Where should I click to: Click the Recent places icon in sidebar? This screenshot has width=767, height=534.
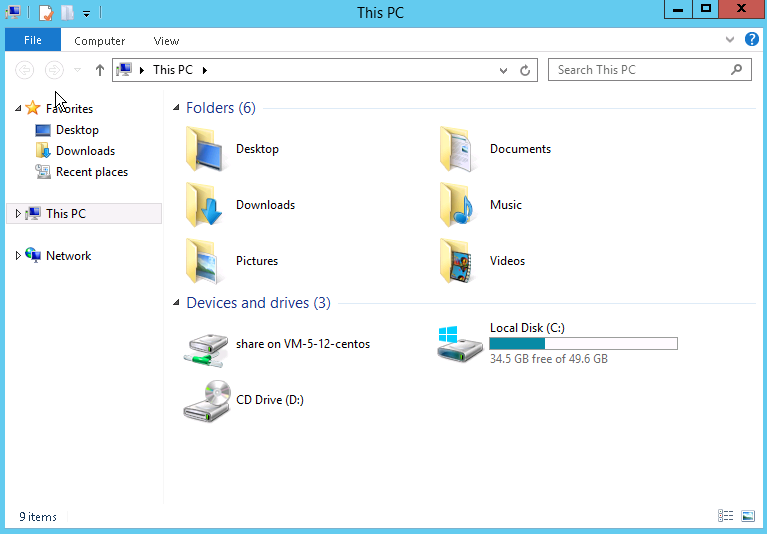click(x=43, y=172)
